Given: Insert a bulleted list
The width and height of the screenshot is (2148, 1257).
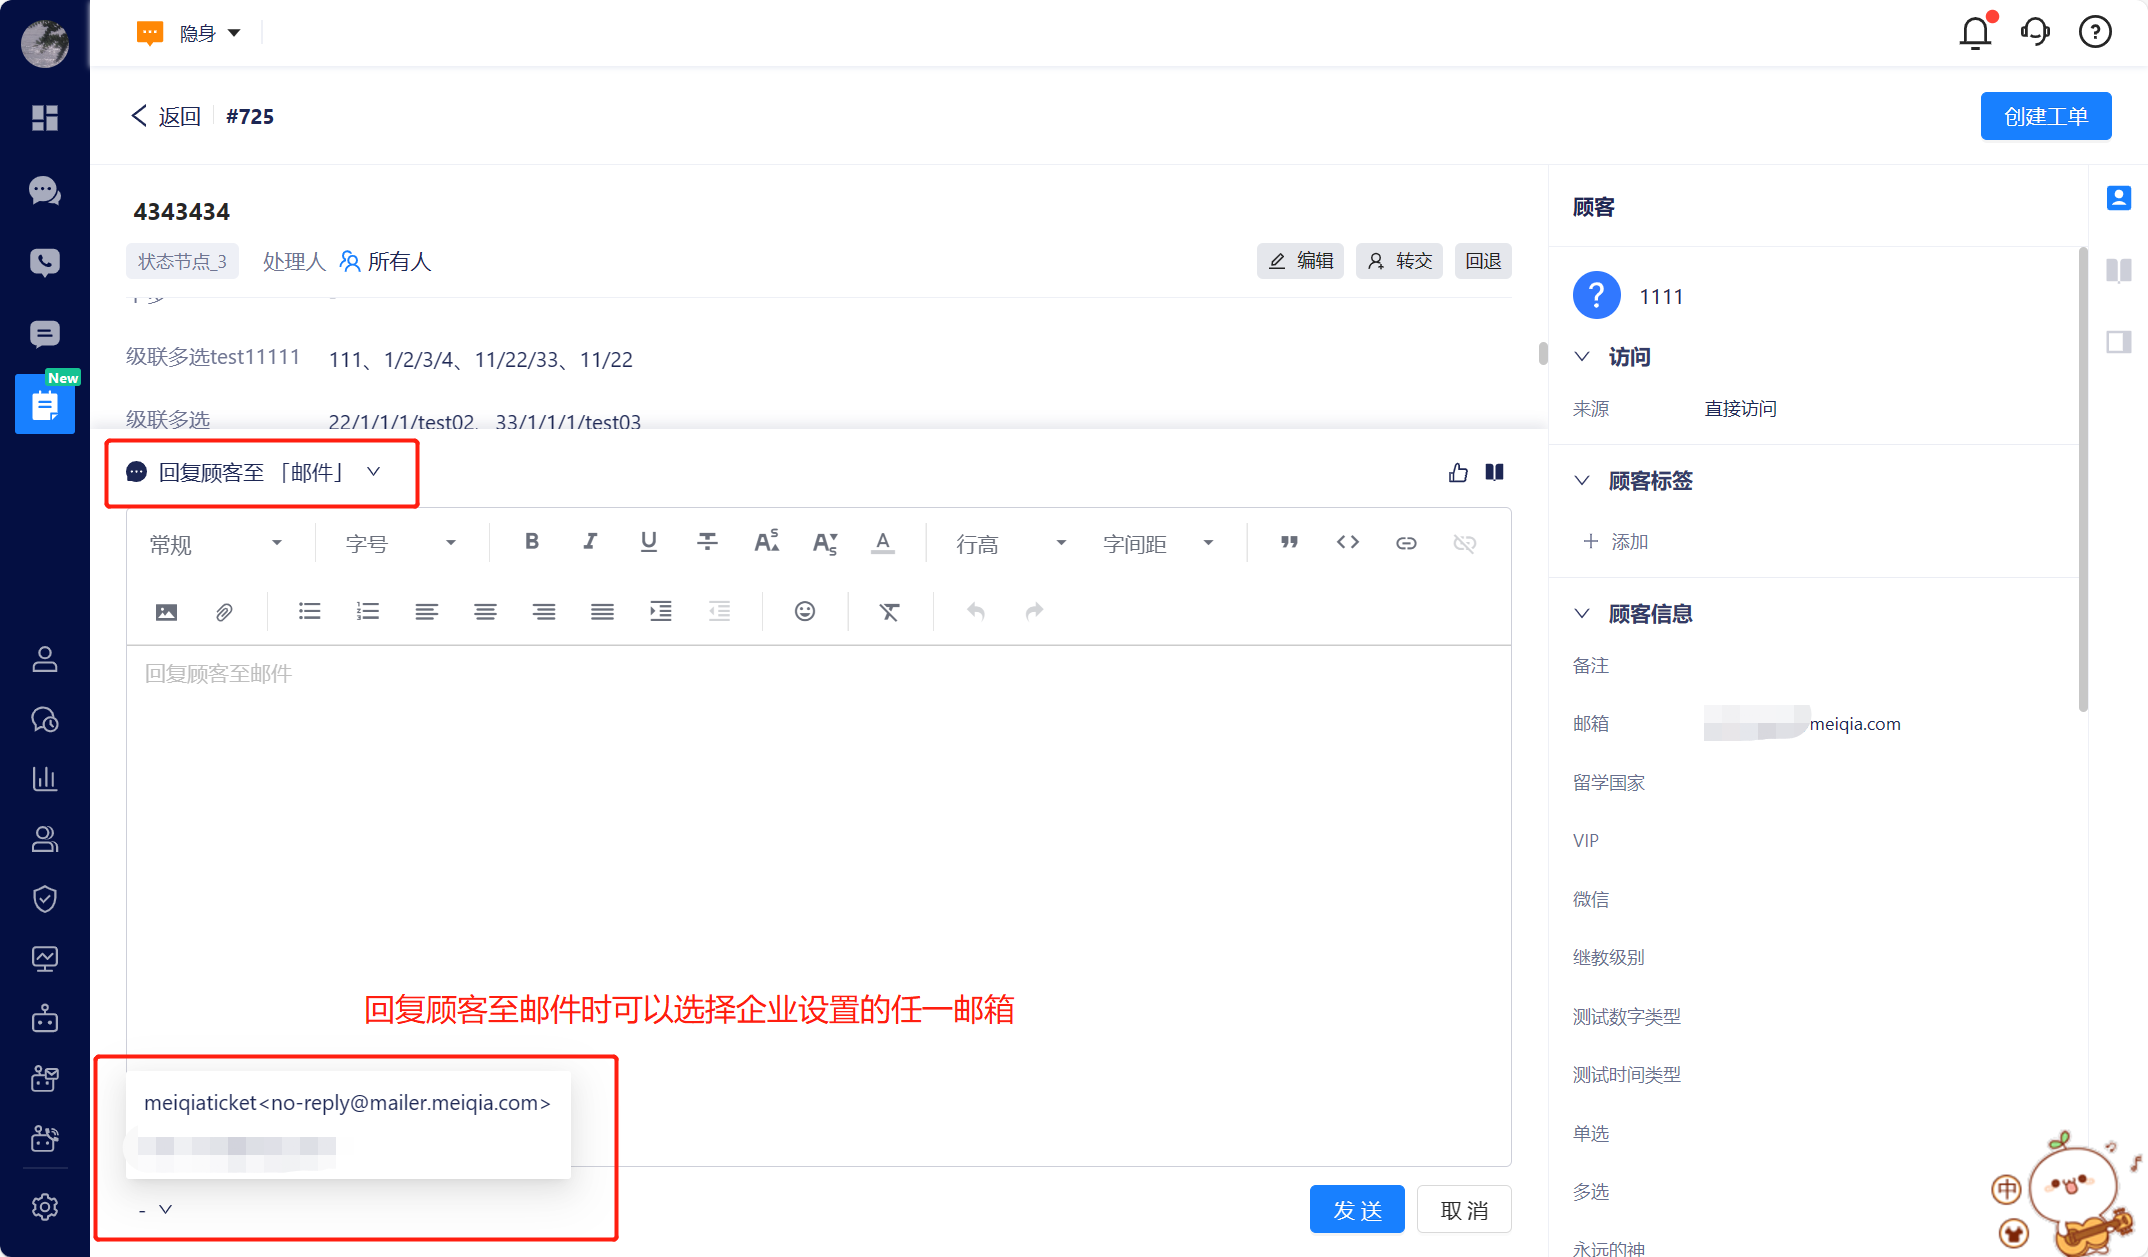Looking at the screenshot, I should 310,611.
